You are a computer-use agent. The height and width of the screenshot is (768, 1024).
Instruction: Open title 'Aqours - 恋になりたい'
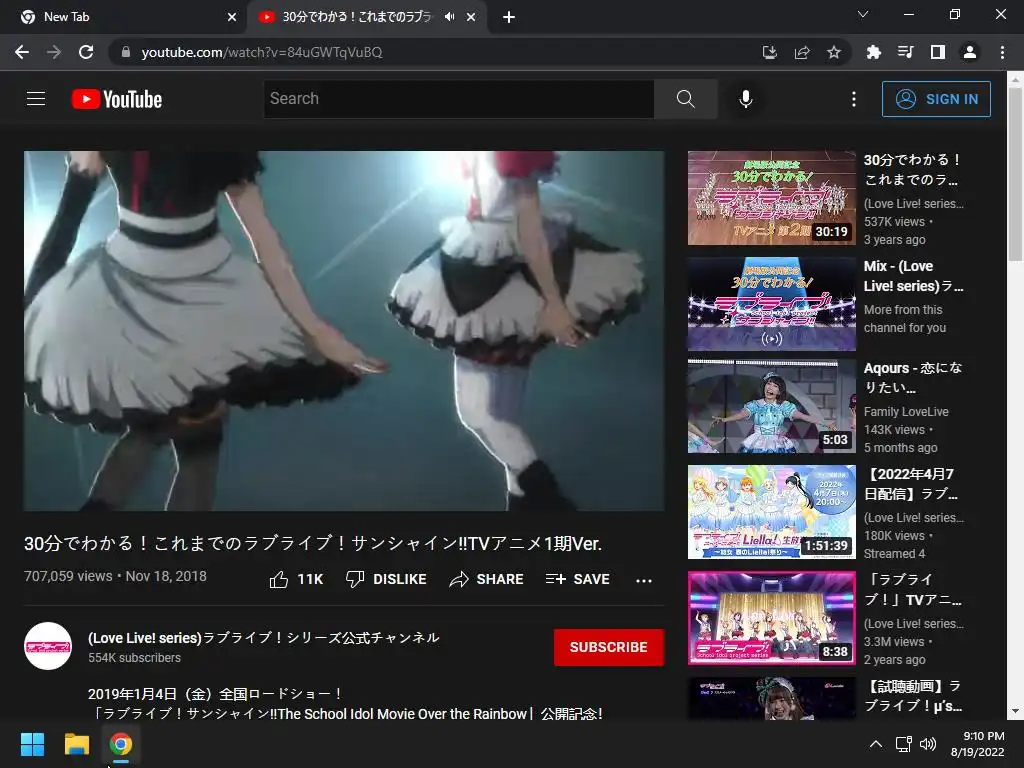(913, 377)
